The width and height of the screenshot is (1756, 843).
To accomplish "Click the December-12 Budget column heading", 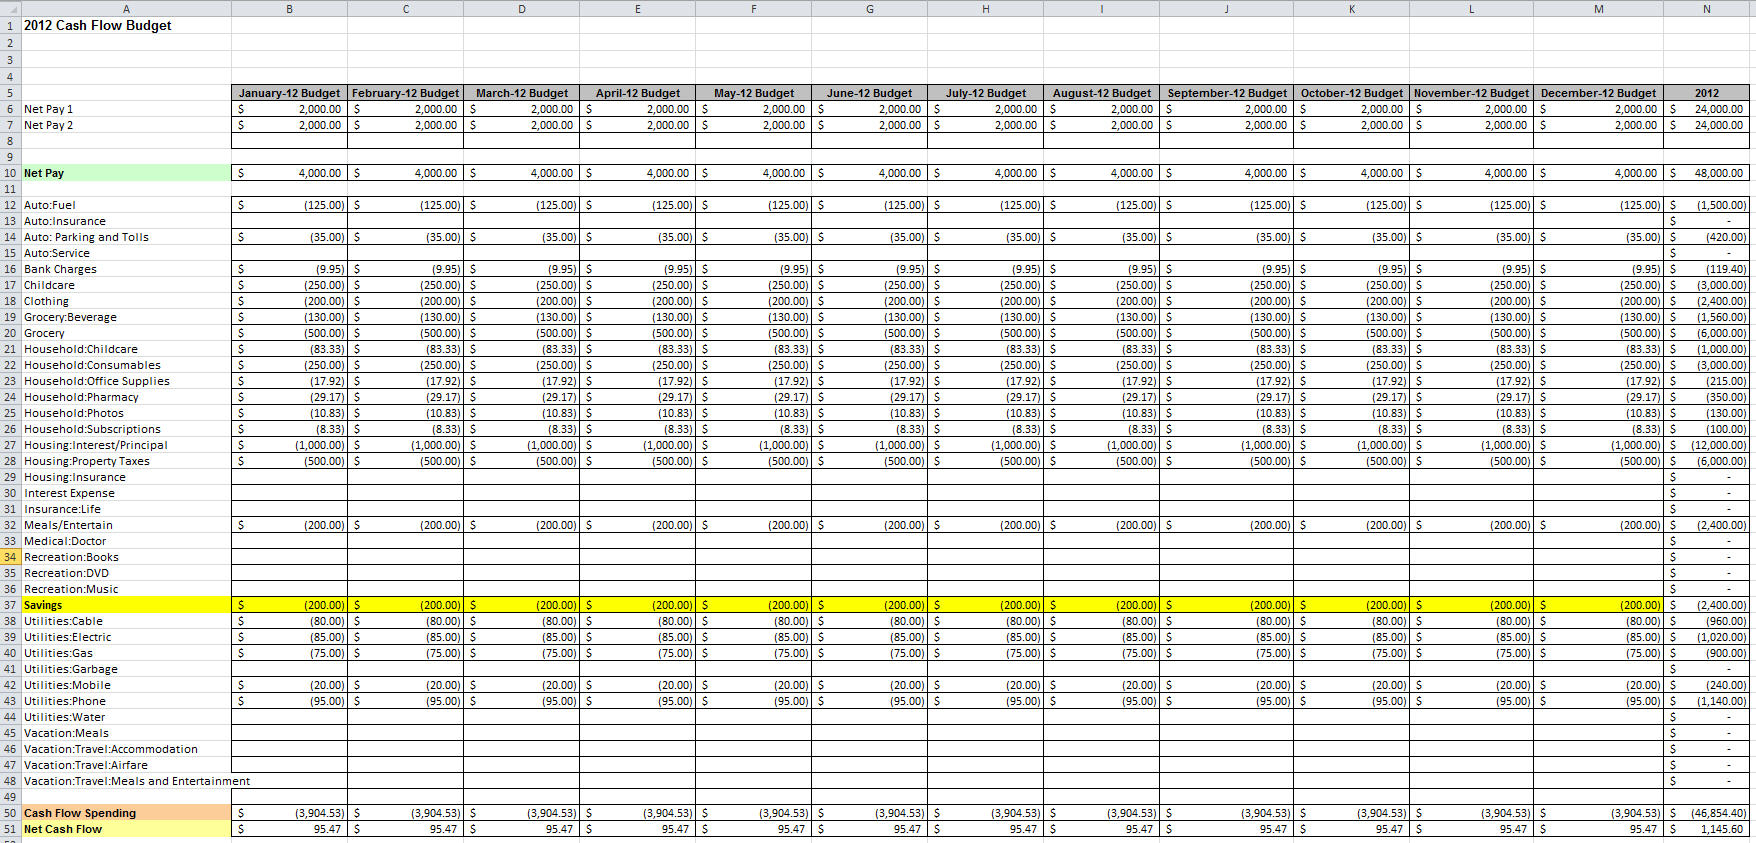I will pyautogui.click(x=1597, y=93).
